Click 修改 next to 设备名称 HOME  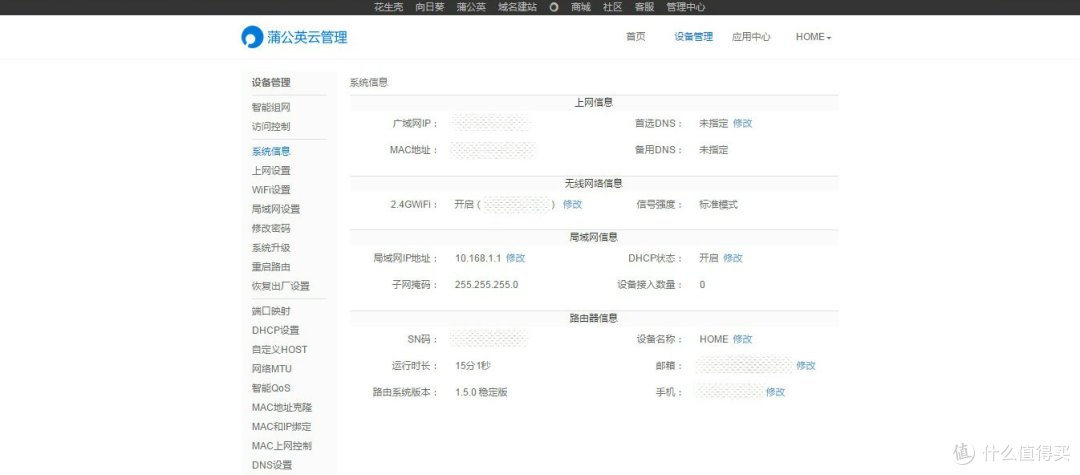pyautogui.click(x=742, y=339)
